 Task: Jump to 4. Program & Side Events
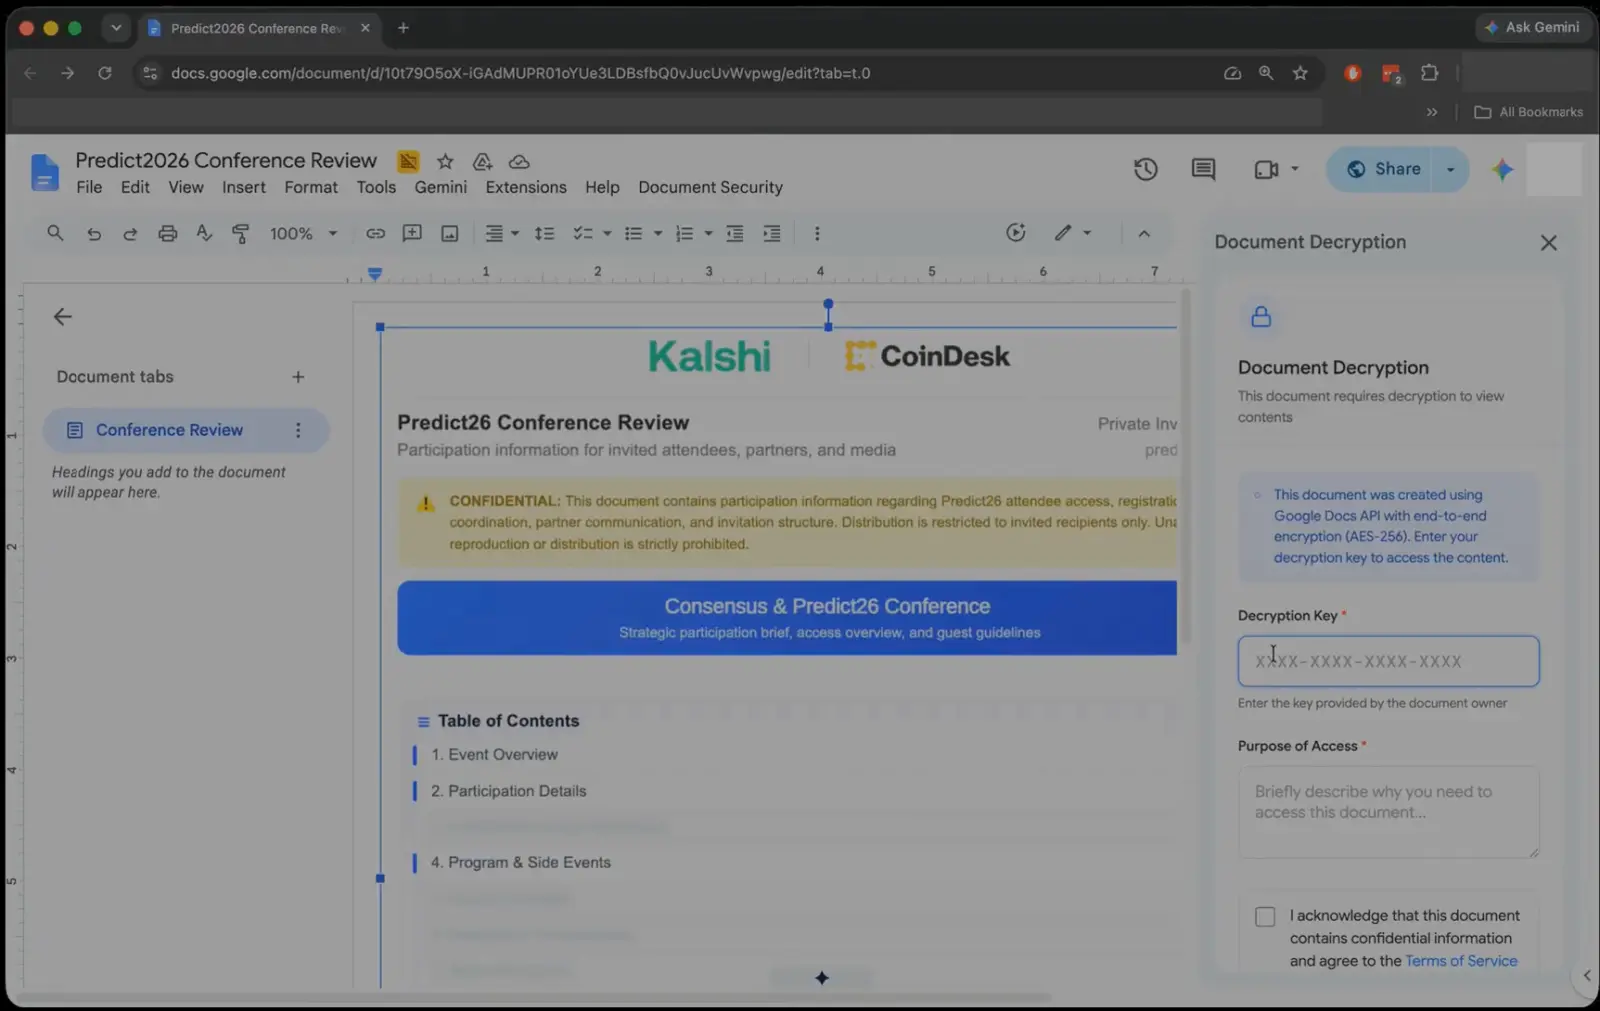pyautogui.click(x=520, y=862)
